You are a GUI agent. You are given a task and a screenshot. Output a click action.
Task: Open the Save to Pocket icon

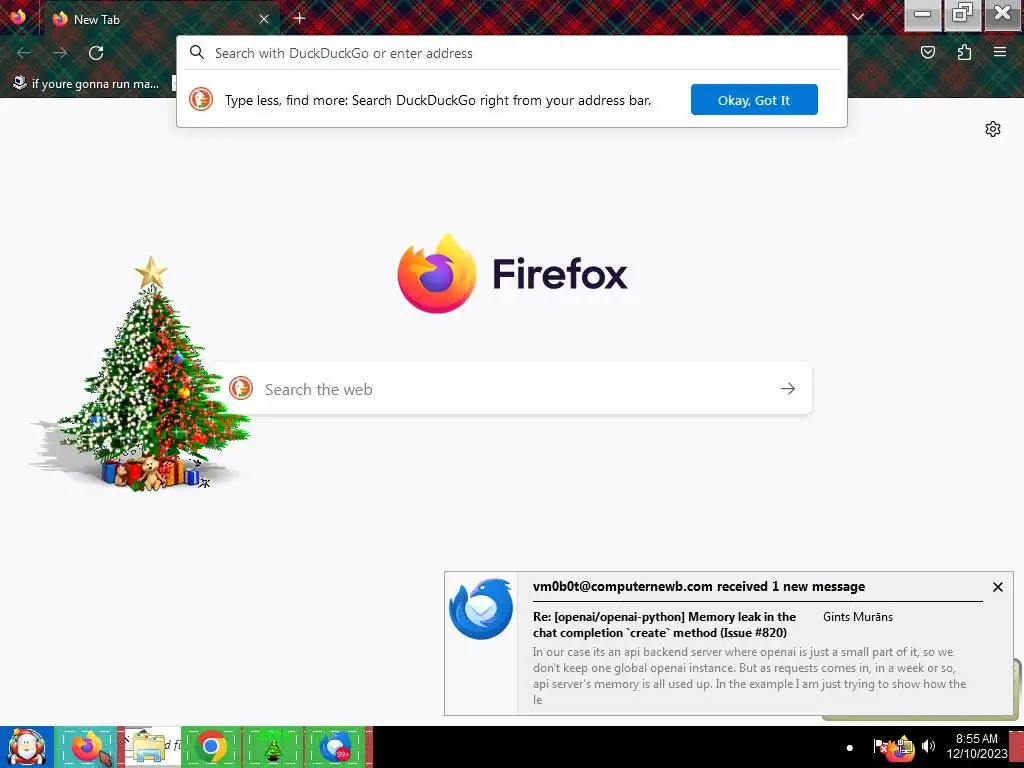tap(927, 52)
